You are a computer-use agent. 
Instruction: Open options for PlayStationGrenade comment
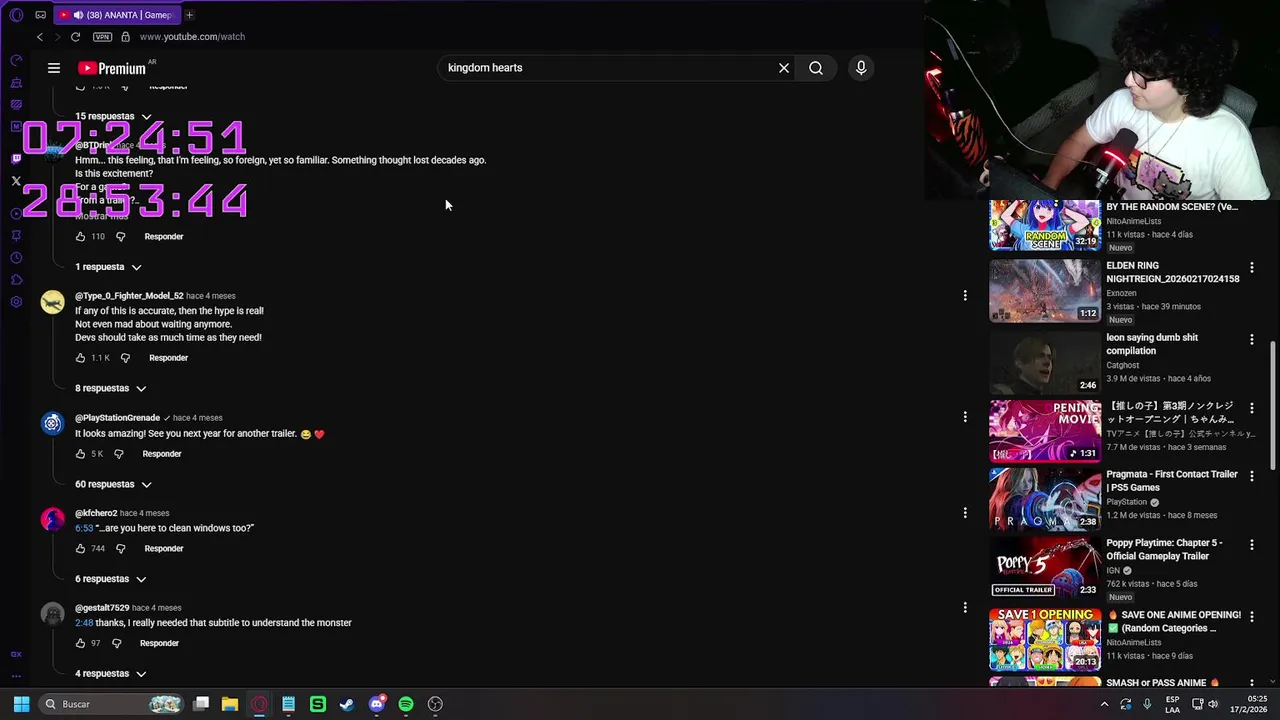[x=965, y=417]
